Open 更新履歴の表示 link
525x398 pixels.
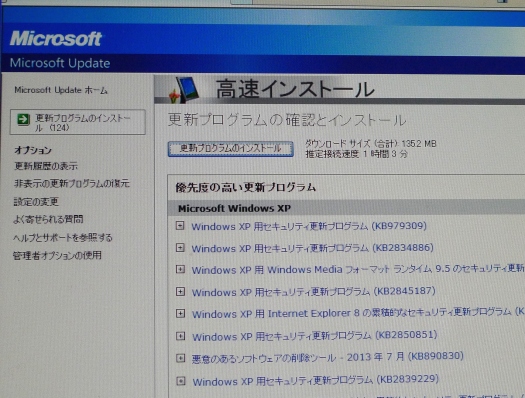(46, 166)
